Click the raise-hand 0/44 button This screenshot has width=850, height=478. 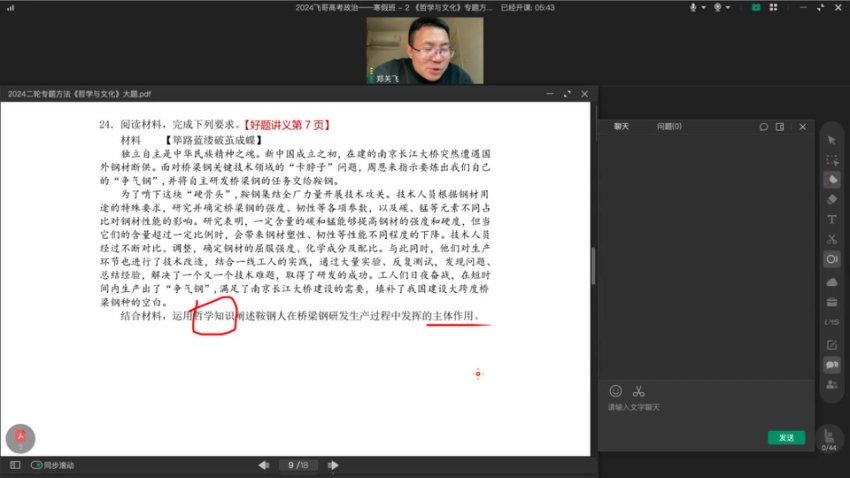(x=829, y=440)
